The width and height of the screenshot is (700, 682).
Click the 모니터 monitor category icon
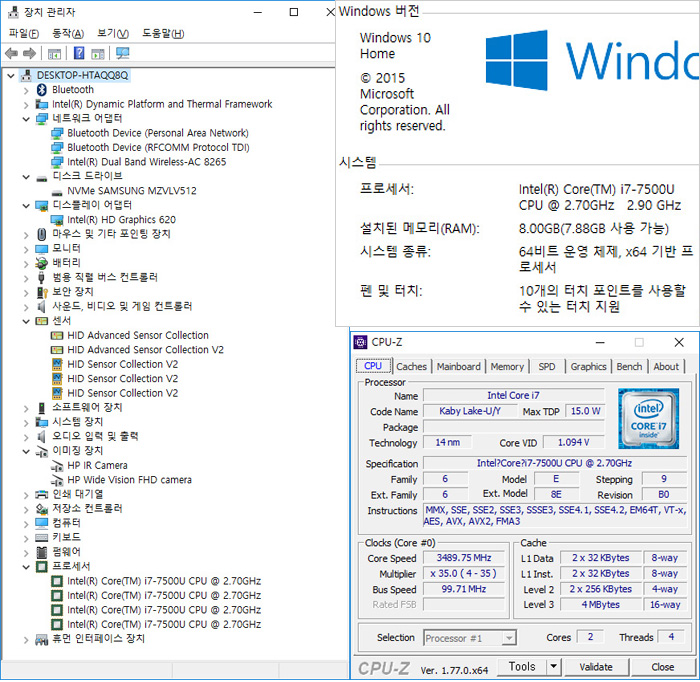pos(42,249)
